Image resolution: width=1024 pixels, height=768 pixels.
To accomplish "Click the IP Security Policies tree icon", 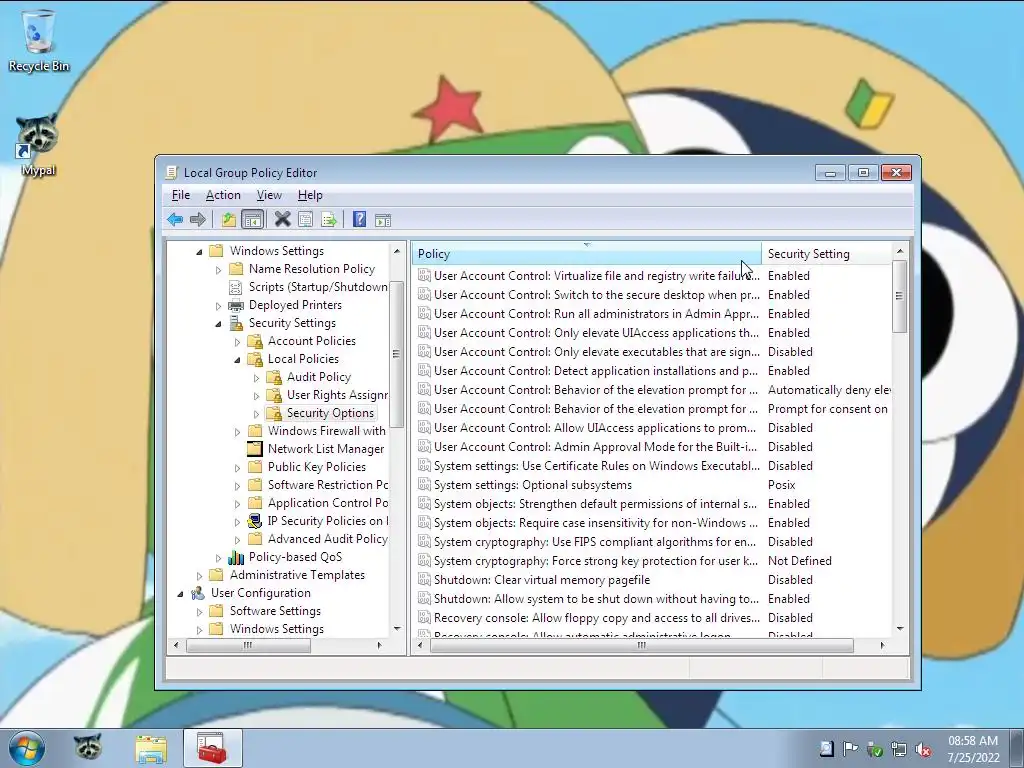I will pos(255,521).
